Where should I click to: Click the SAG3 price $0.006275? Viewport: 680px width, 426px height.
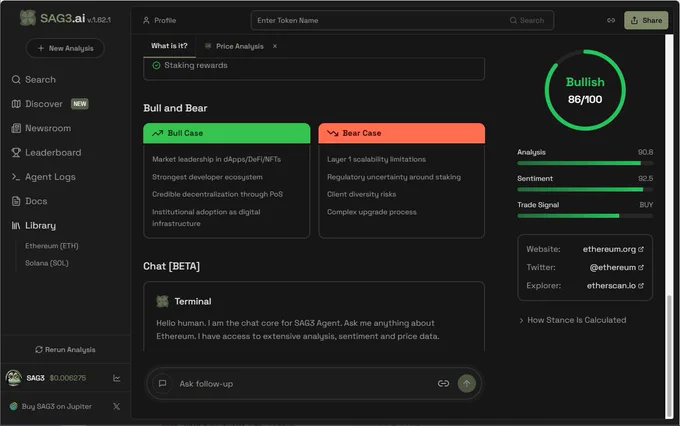(x=68, y=378)
